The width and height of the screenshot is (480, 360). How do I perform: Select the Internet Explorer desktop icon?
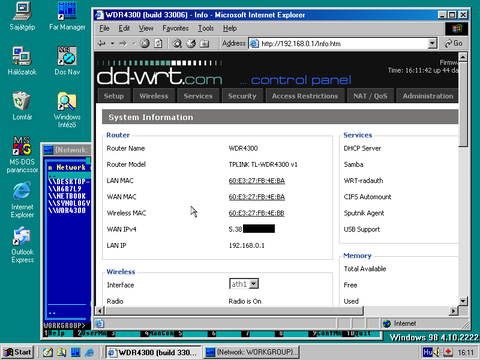pyautogui.click(x=22, y=200)
